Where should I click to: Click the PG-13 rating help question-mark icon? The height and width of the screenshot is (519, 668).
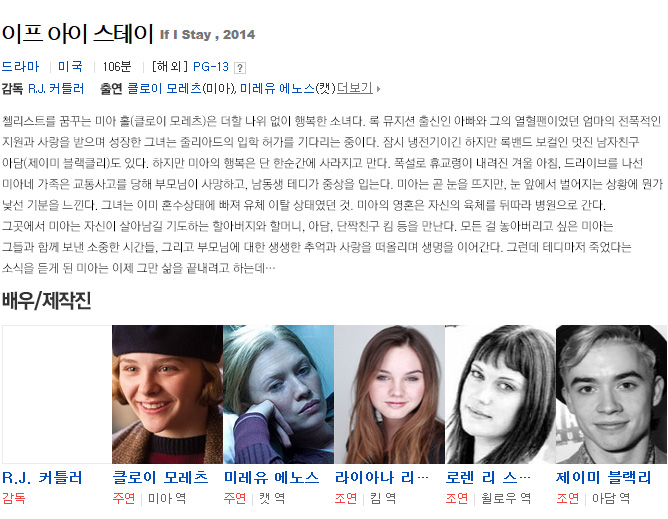(x=240, y=68)
